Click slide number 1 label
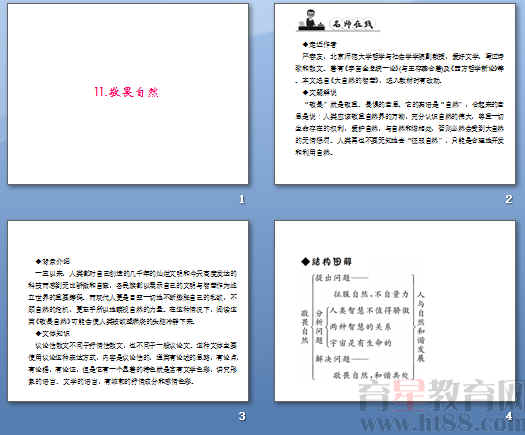Viewport: 525px width, 435px height. 242,199
